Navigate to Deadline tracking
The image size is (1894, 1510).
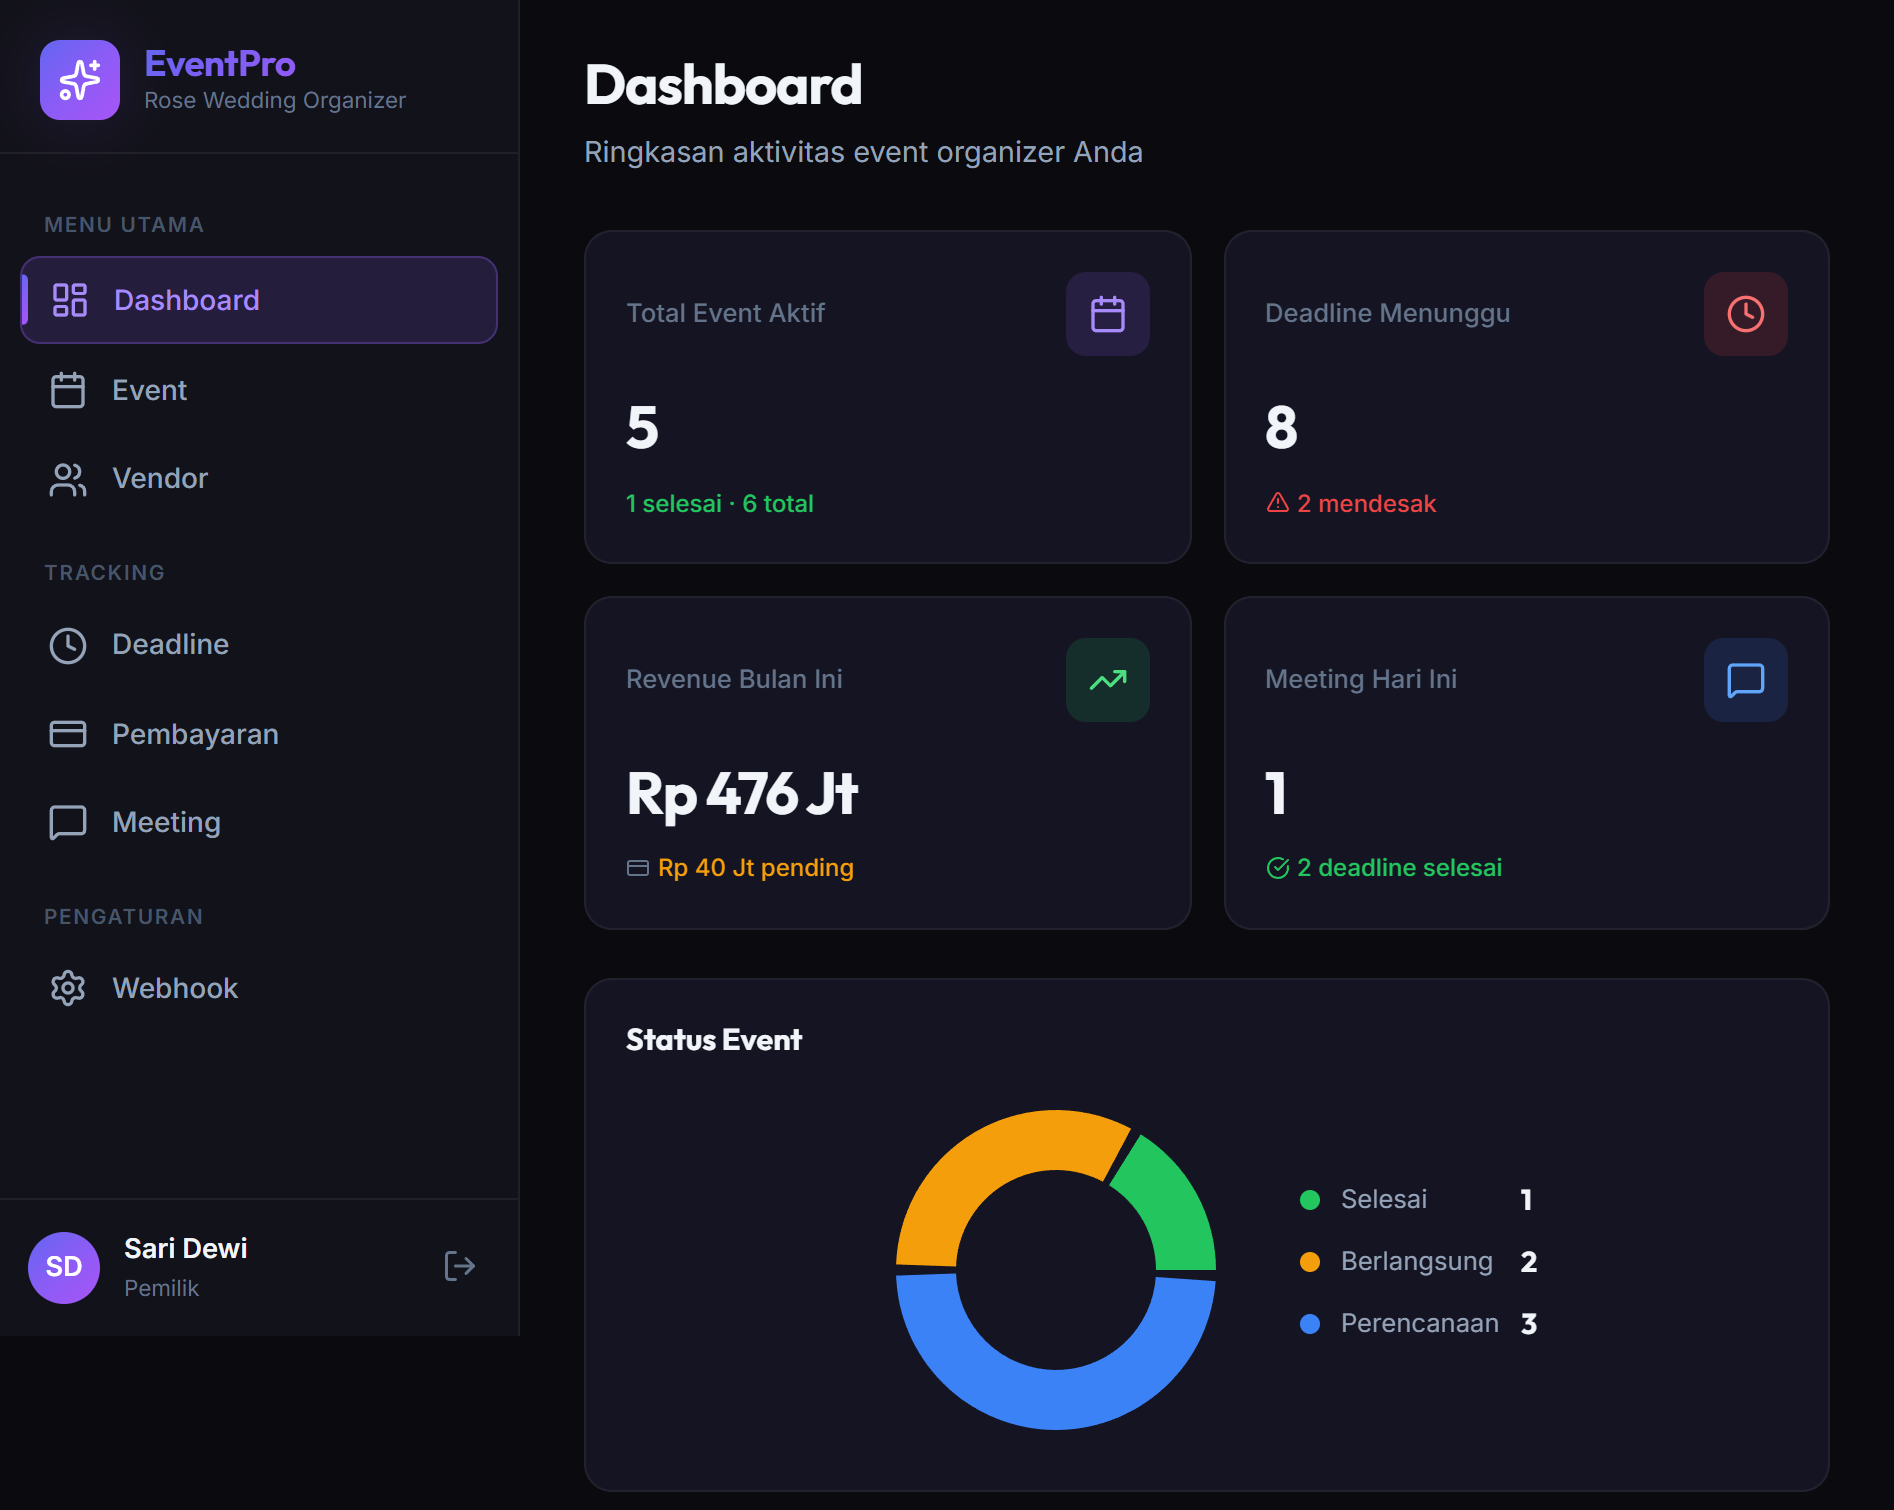tap(170, 644)
